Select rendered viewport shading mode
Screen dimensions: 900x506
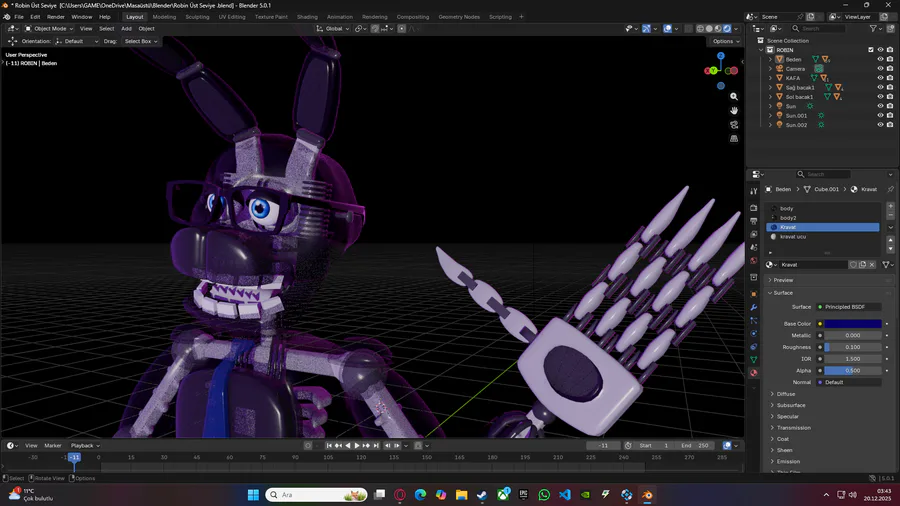pos(727,28)
